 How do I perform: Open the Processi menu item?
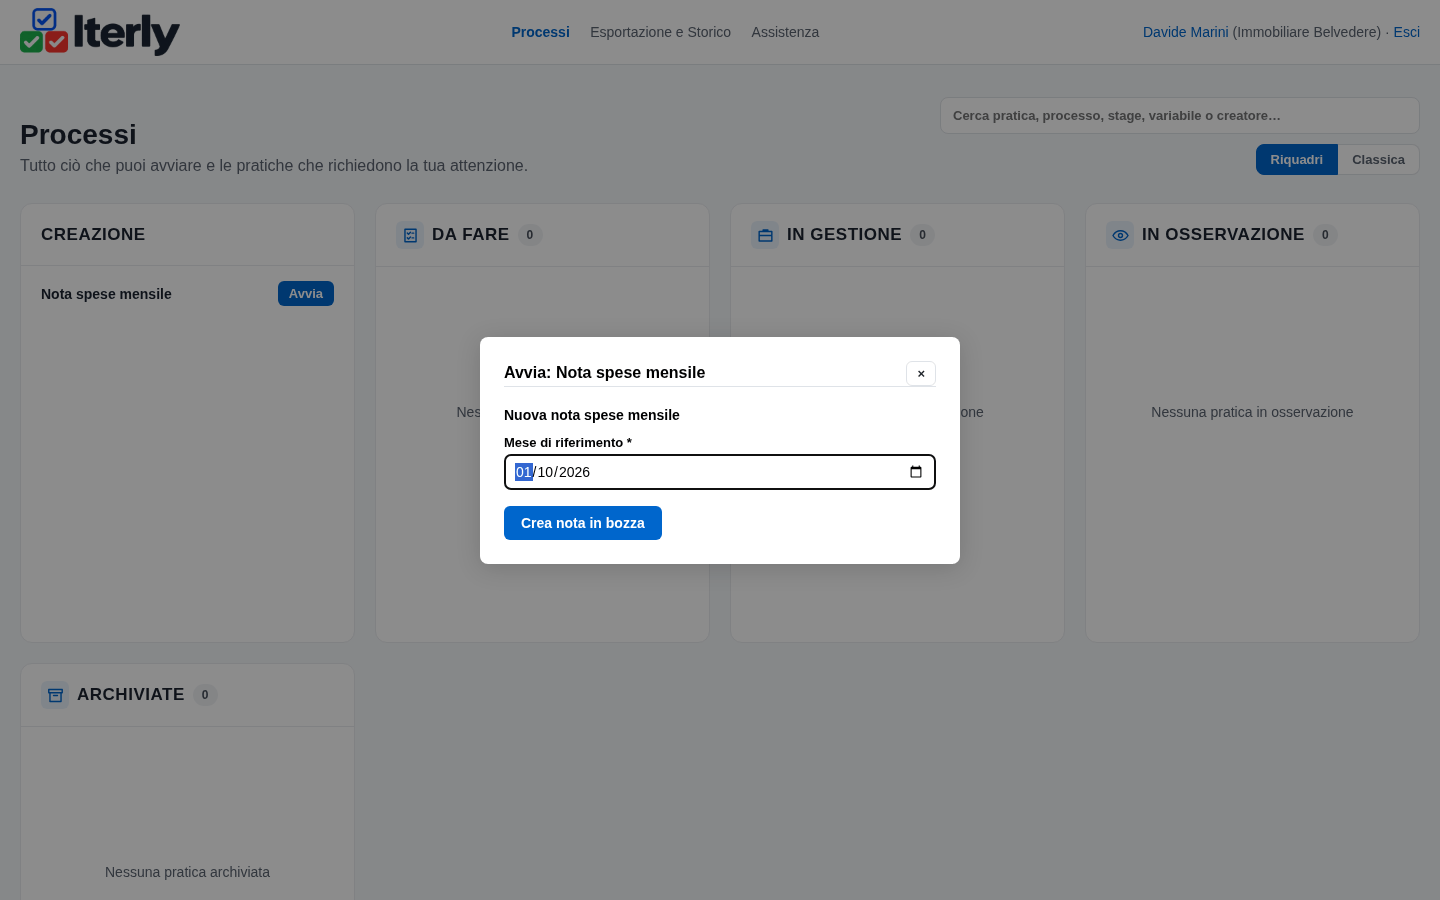pyautogui.click(x=540, y=32)
